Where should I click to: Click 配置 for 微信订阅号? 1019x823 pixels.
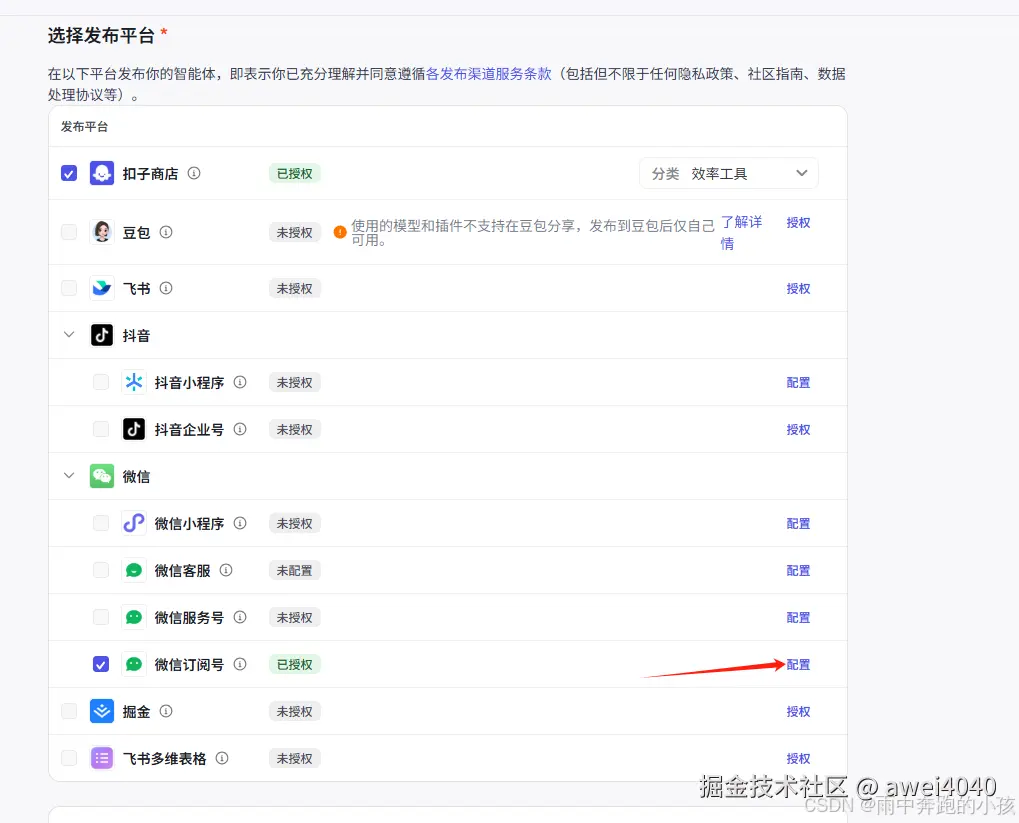[797, 664]
